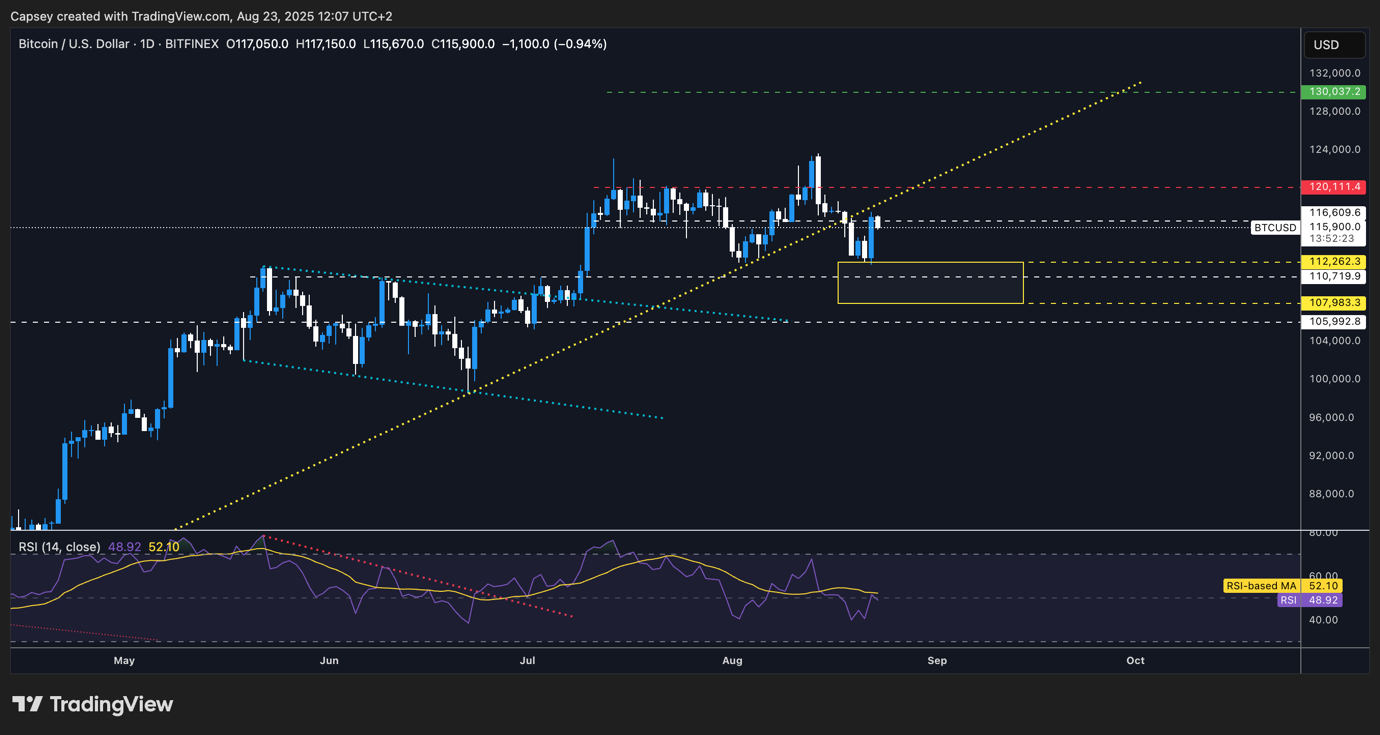Open the USD currency selector
This screenshot has height=735, width=1380.
(x=1334, y=45)
